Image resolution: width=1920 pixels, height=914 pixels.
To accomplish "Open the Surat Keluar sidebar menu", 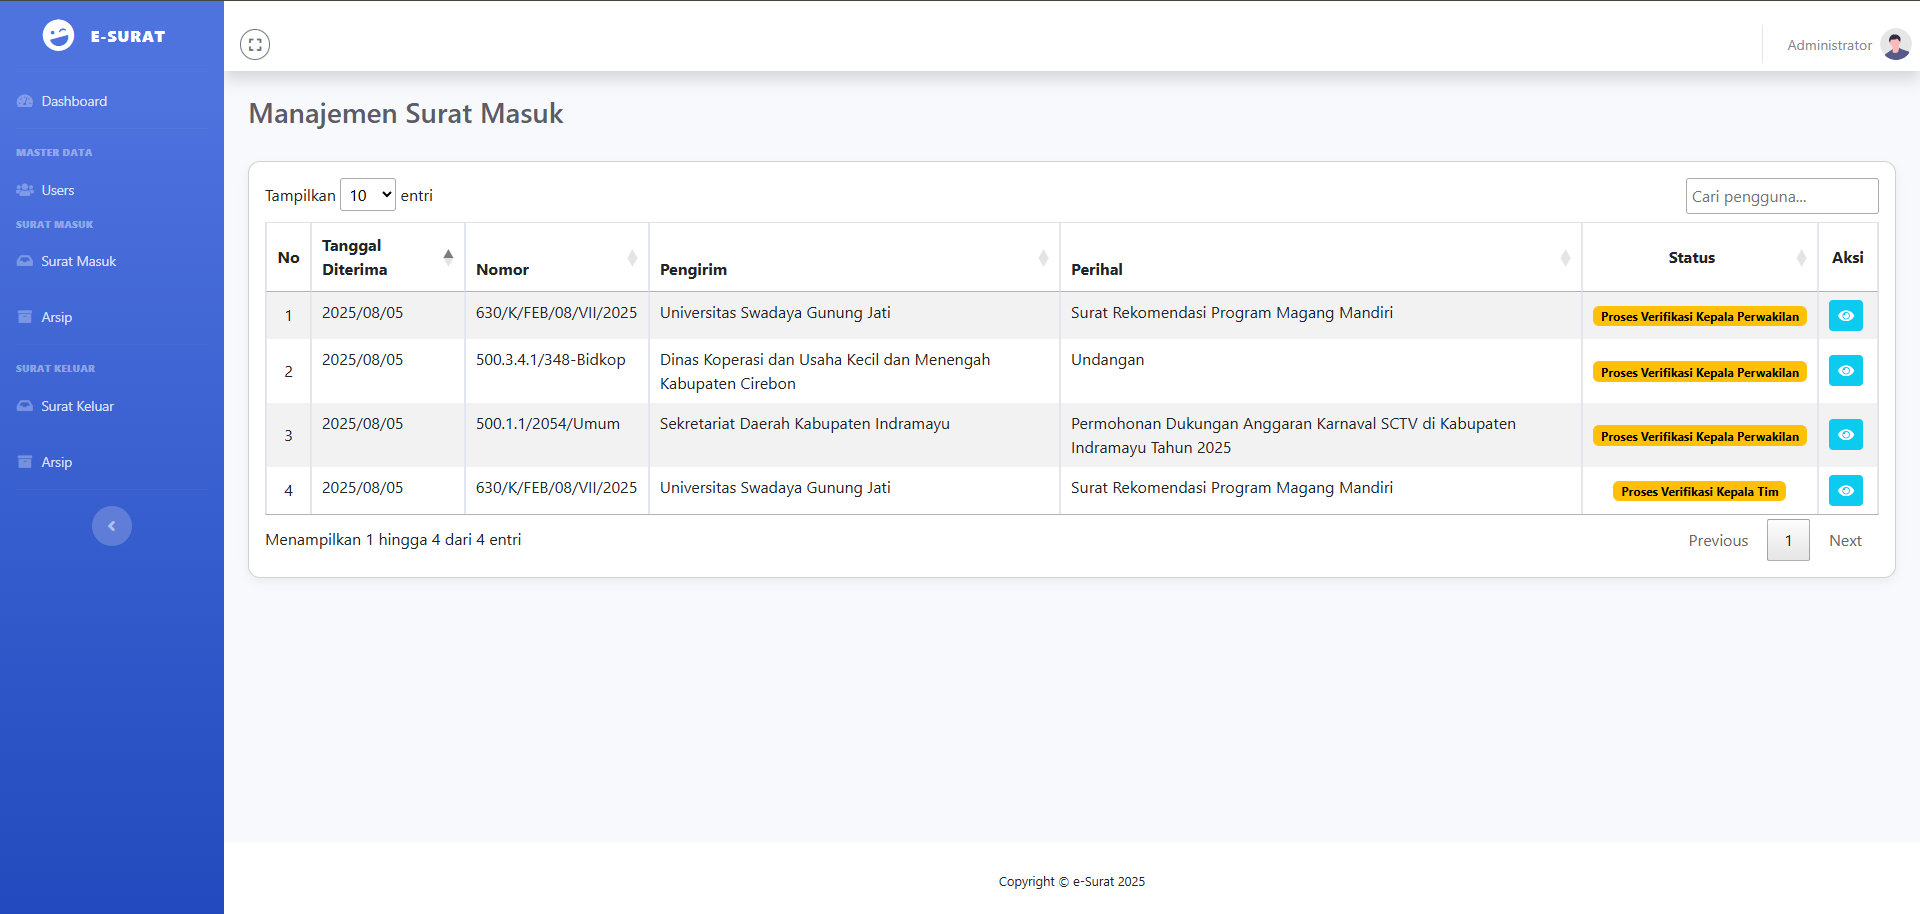I will (77, 406).
